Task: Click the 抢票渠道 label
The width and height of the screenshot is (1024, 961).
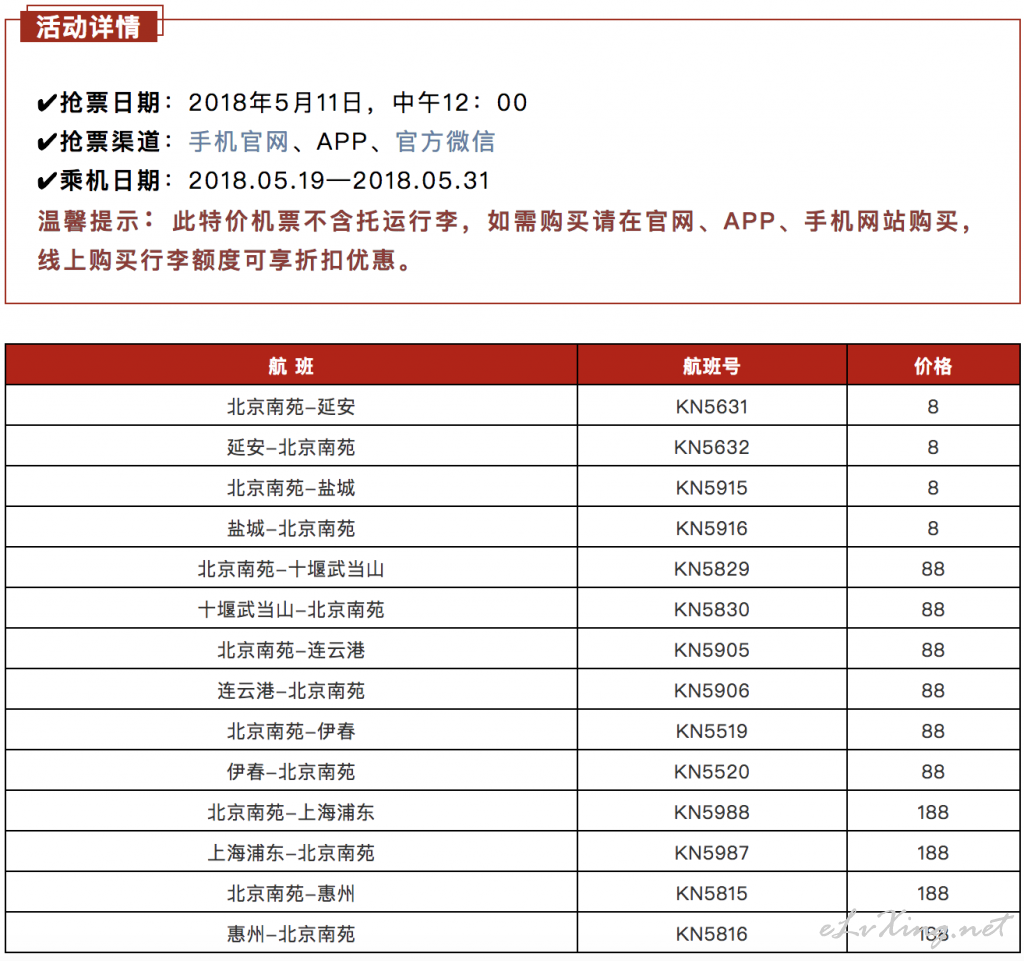Action: tap(110, 141)
